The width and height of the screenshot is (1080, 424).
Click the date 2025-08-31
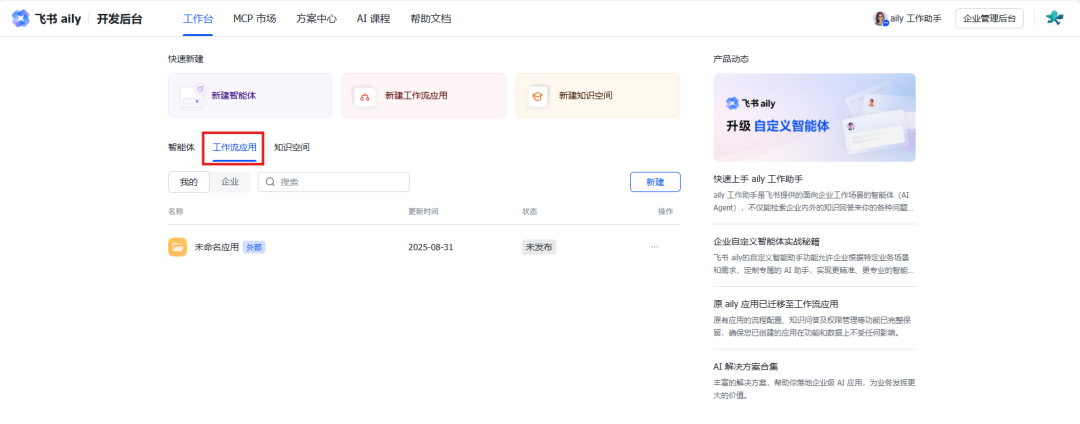430,247
